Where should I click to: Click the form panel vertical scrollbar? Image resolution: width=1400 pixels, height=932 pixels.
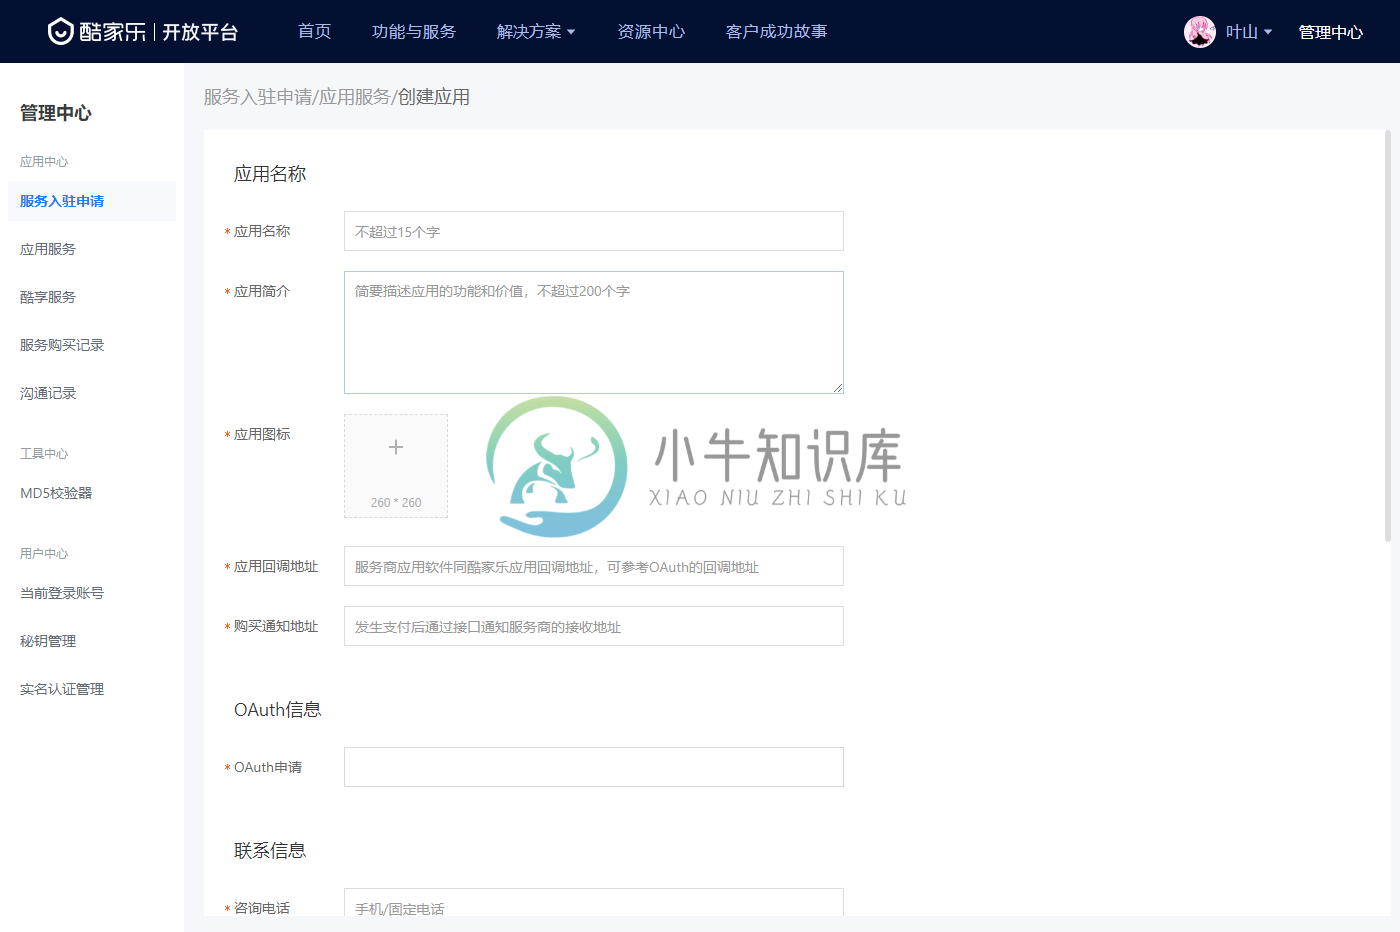pos(1388,336)
